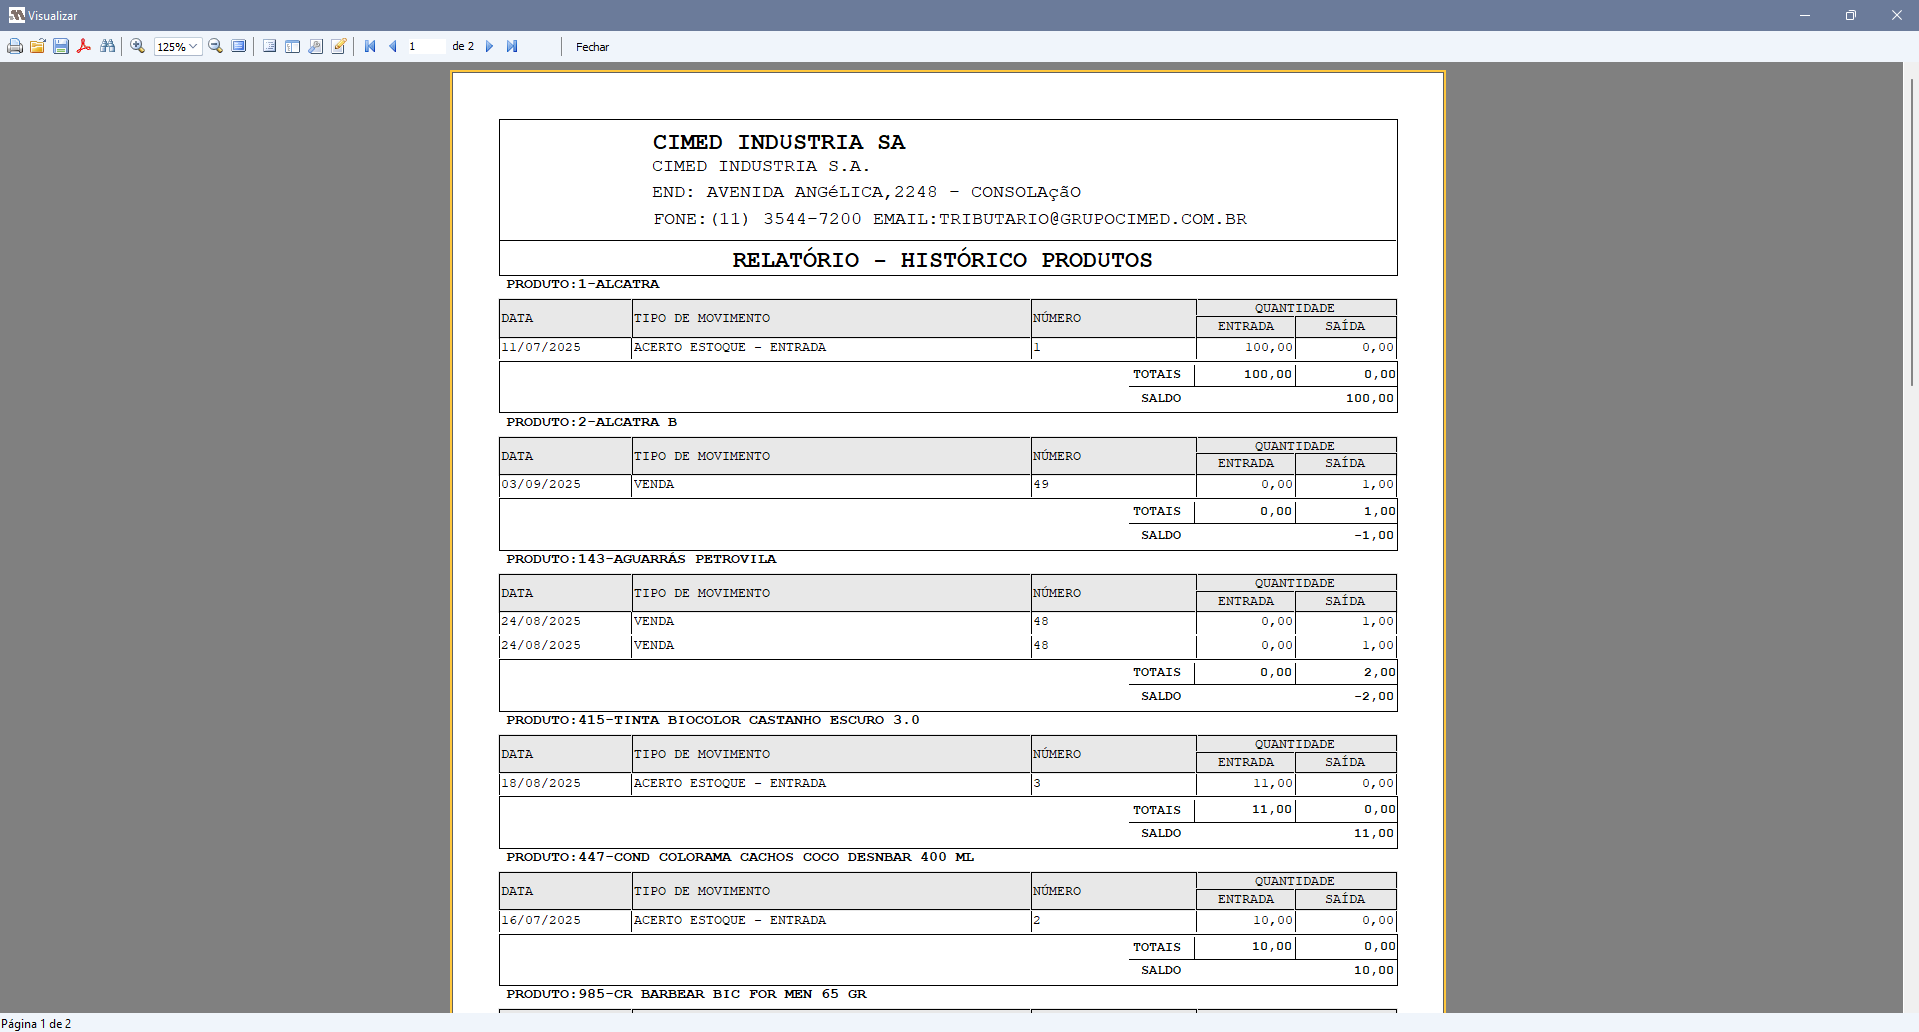The image size is (1919, 1032).
Task: Open the find tool with the binoculars icon
Action: [108, 47]
